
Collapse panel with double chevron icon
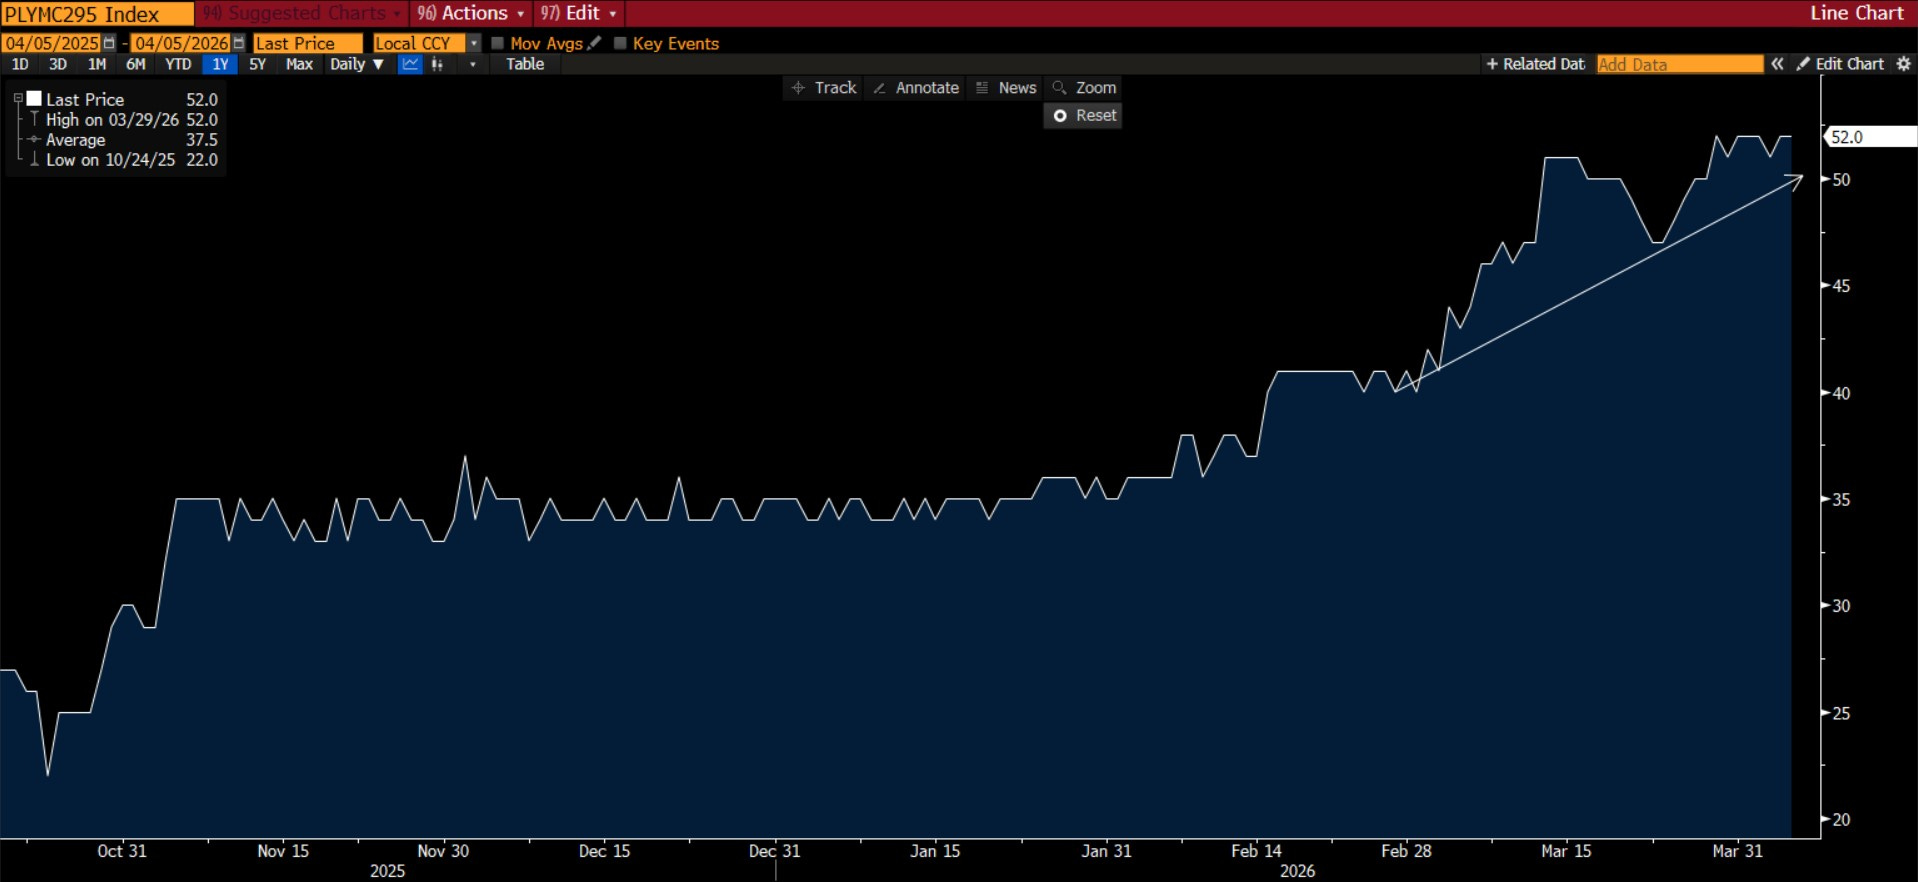coord(1777,64)
